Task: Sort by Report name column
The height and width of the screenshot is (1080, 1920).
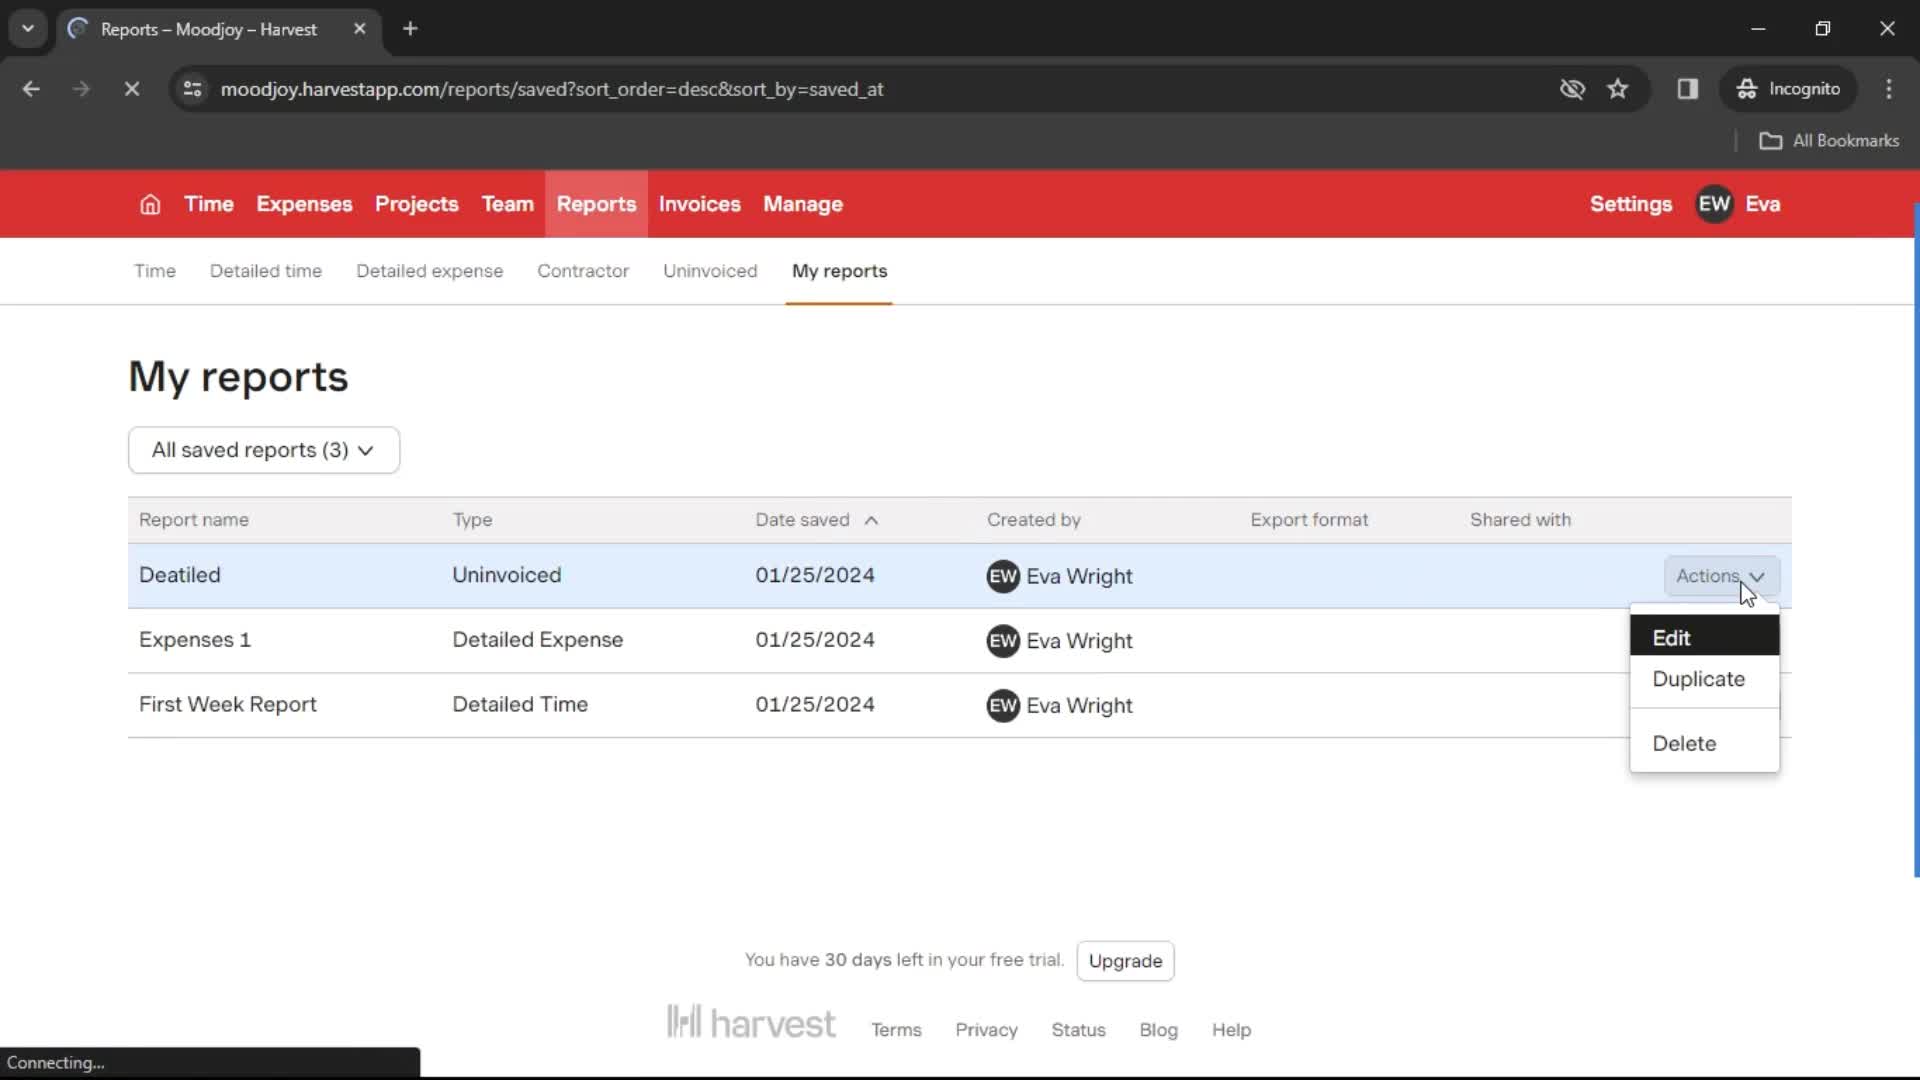Action: tap(194, 520)
